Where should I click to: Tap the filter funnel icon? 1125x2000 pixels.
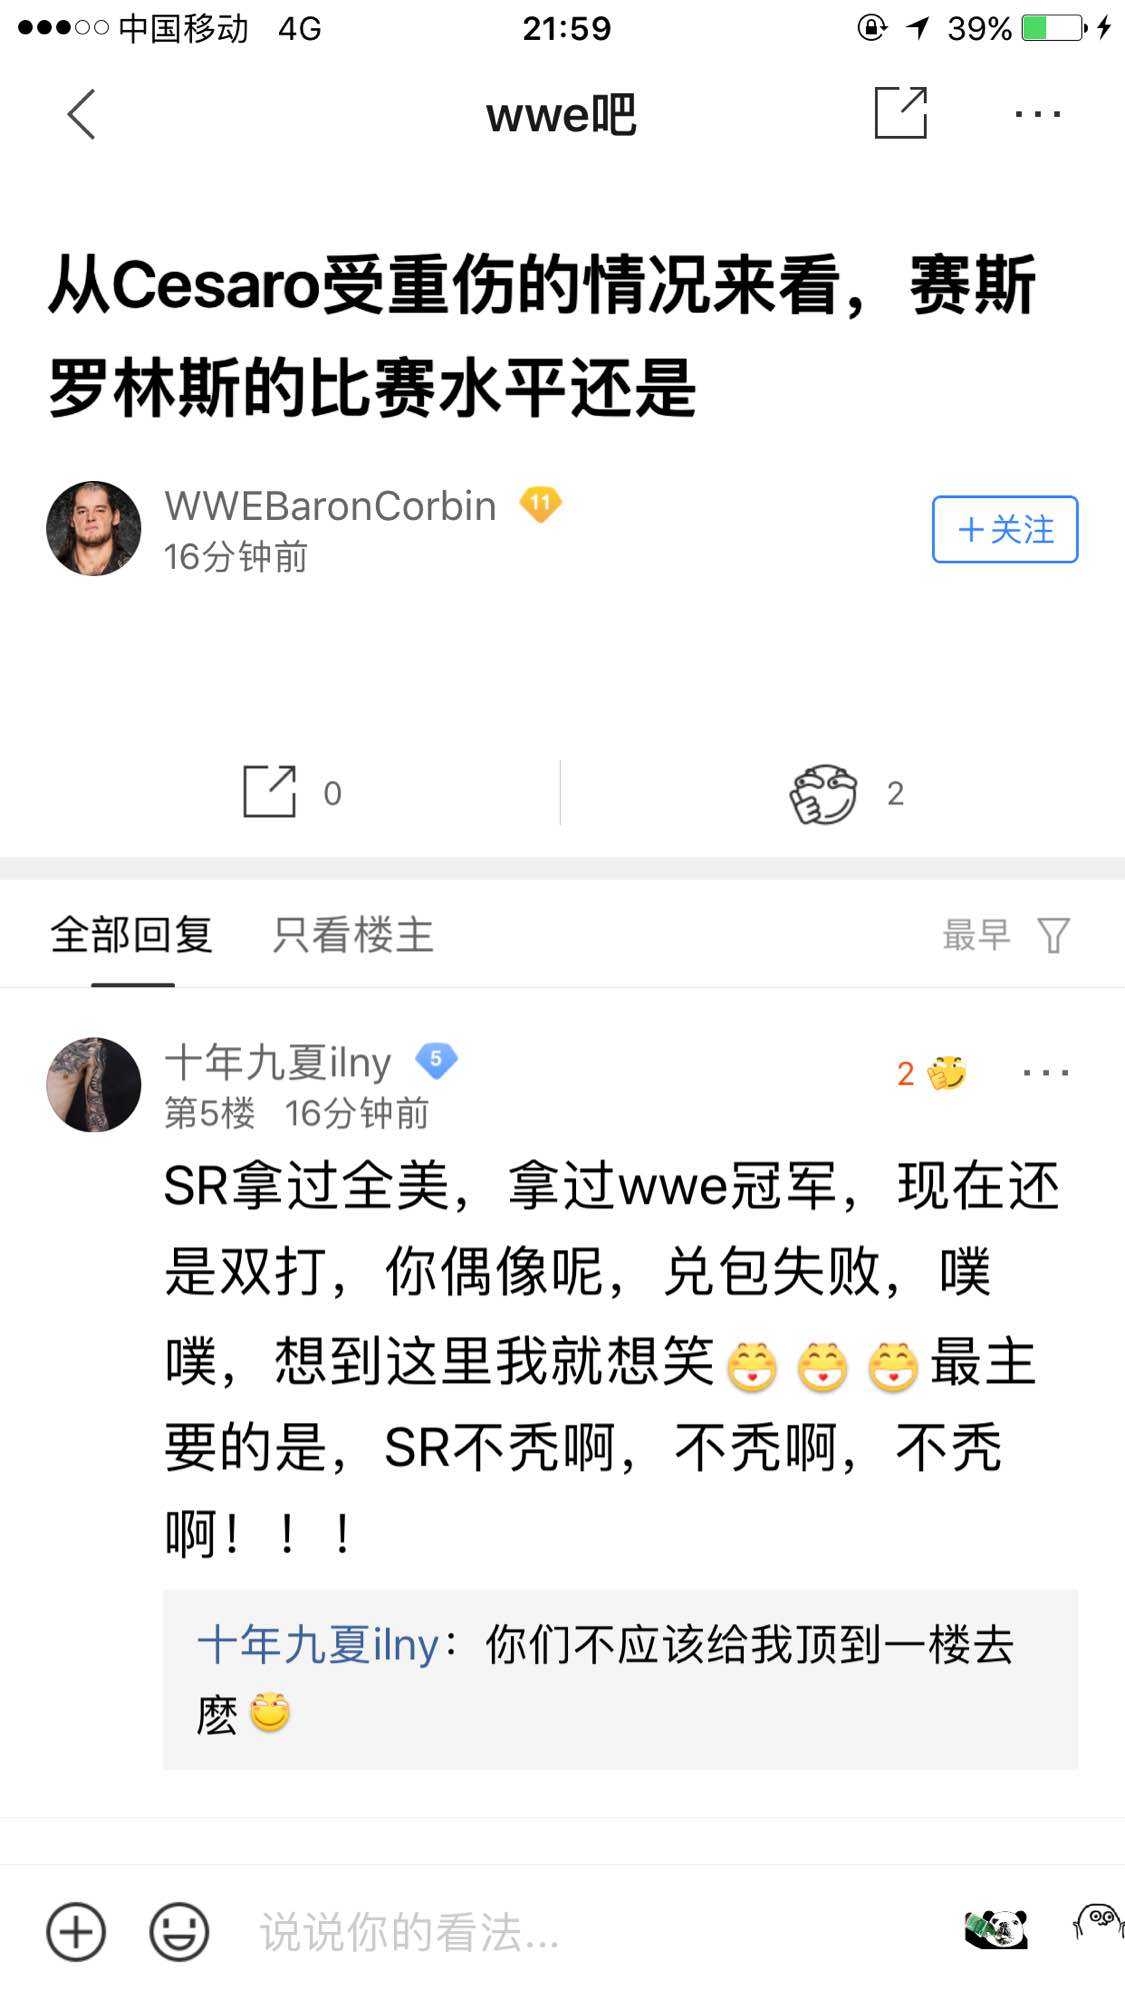click(x=1054, y=936)
